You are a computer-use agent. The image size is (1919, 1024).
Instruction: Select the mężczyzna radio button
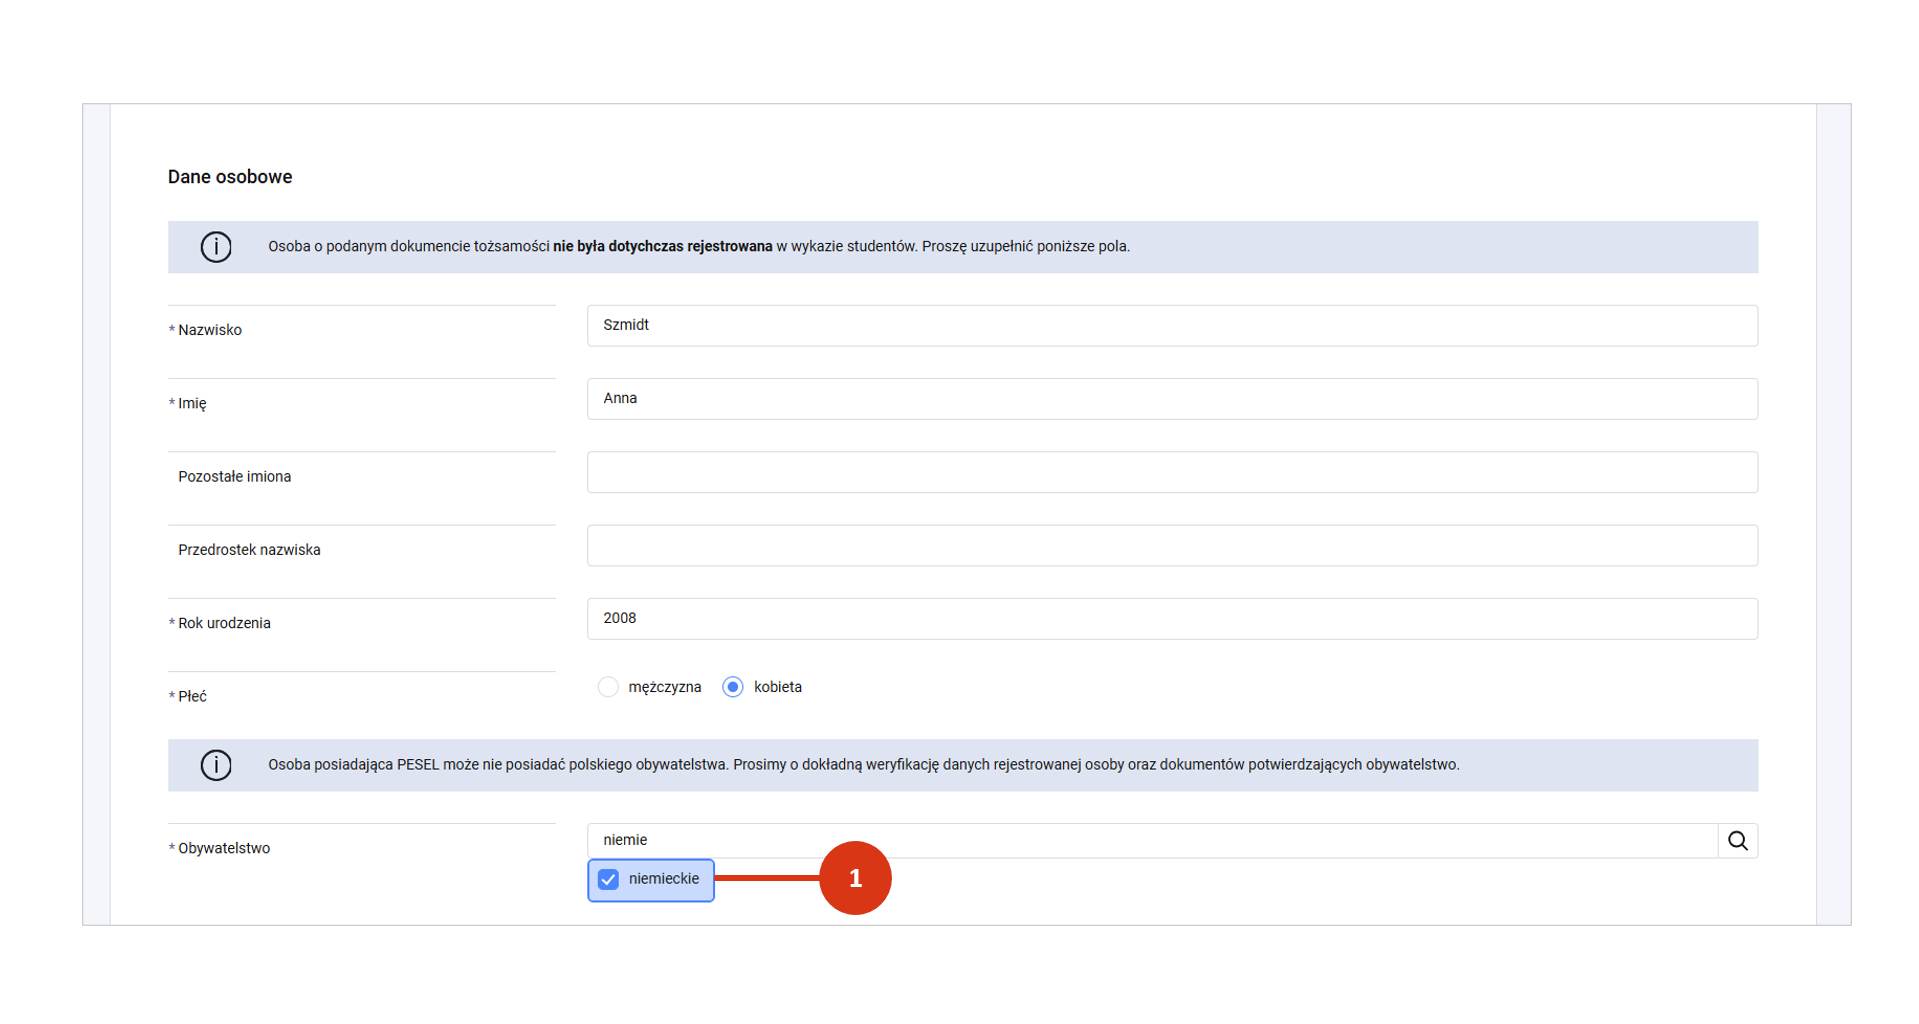tap(608, 687)
